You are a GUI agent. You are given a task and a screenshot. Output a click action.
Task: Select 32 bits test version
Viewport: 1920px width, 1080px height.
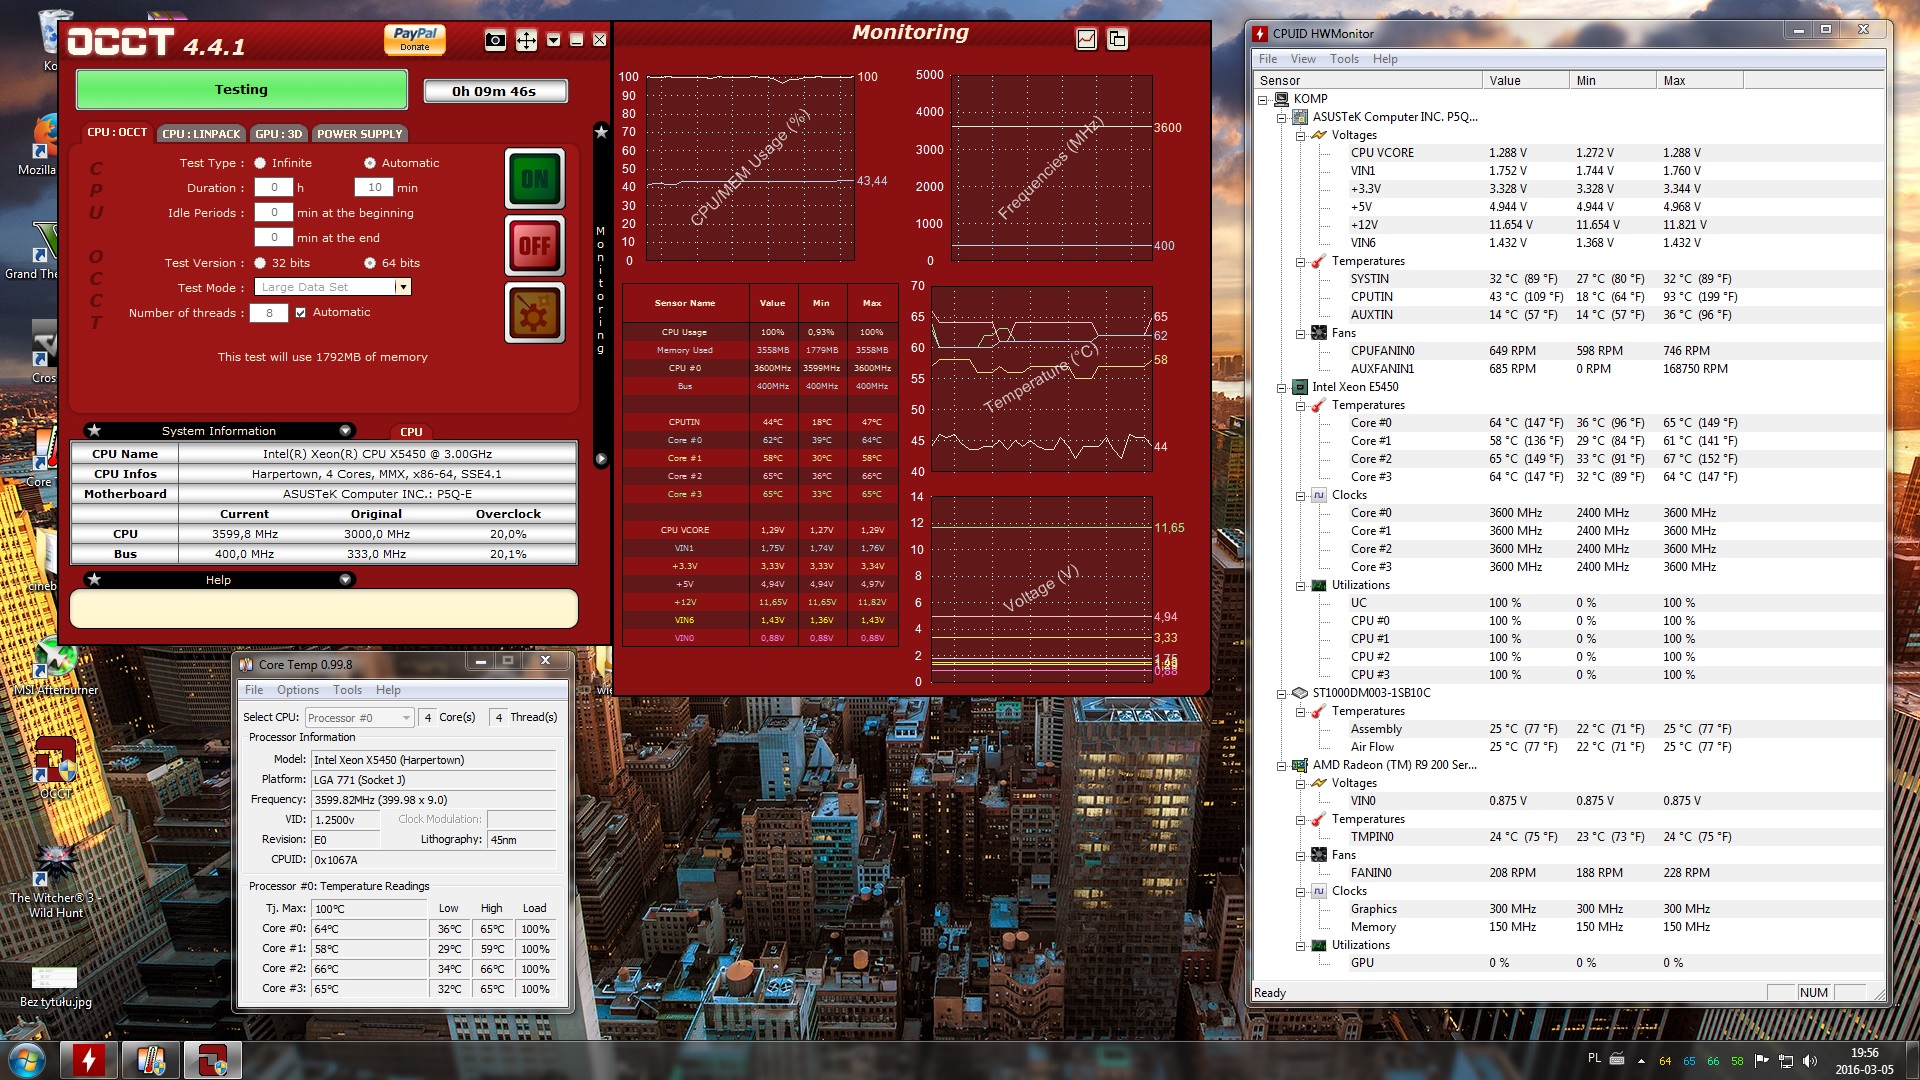click(x=260, y=263)
